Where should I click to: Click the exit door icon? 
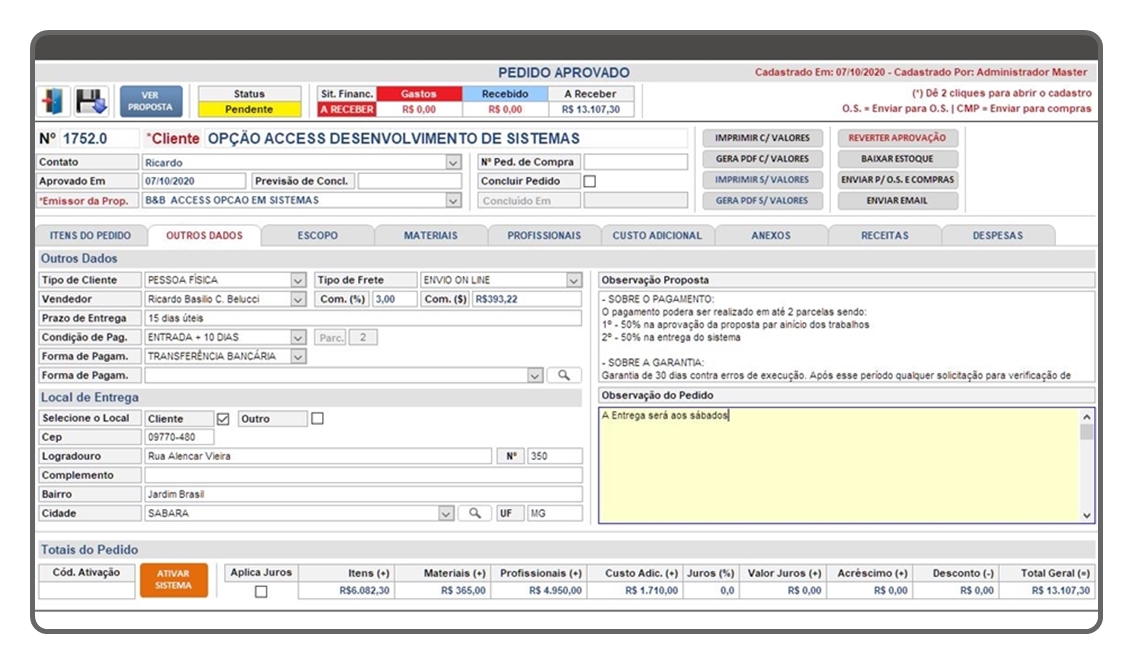tap(53, 101)
